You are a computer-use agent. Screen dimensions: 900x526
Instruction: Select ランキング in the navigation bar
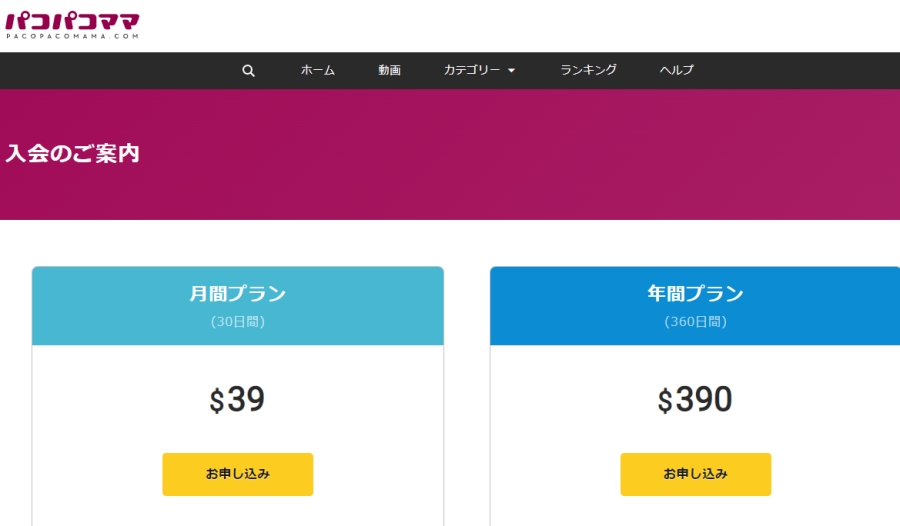pyautogui.click(x=588, y=70)
